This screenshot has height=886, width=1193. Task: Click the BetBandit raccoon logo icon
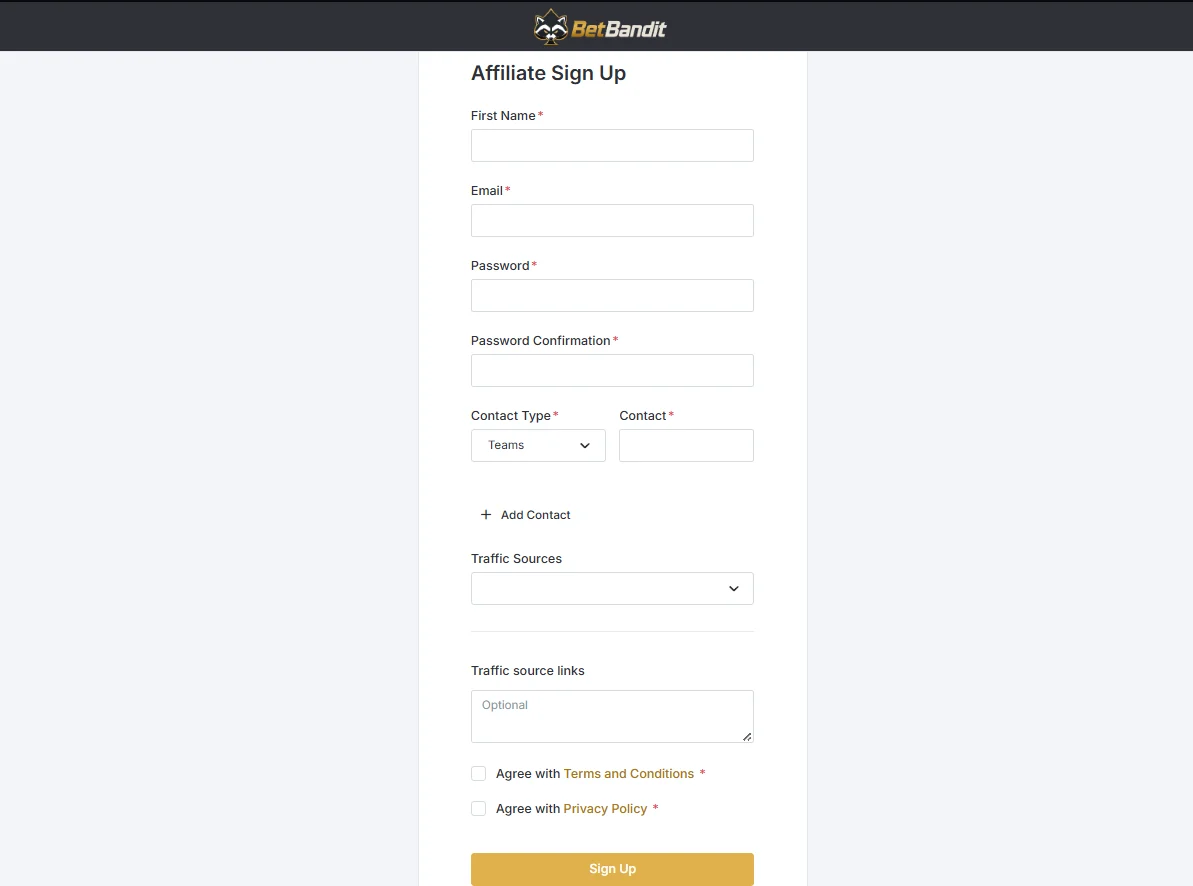pos(550,27)
